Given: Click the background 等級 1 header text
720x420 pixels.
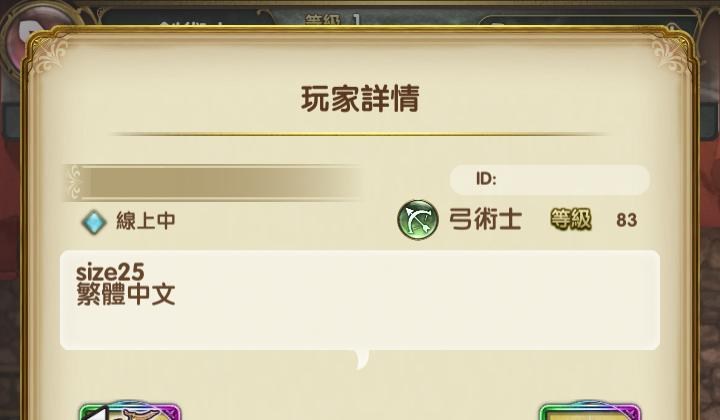Looking at the screenshot, I should pos(333,20).
